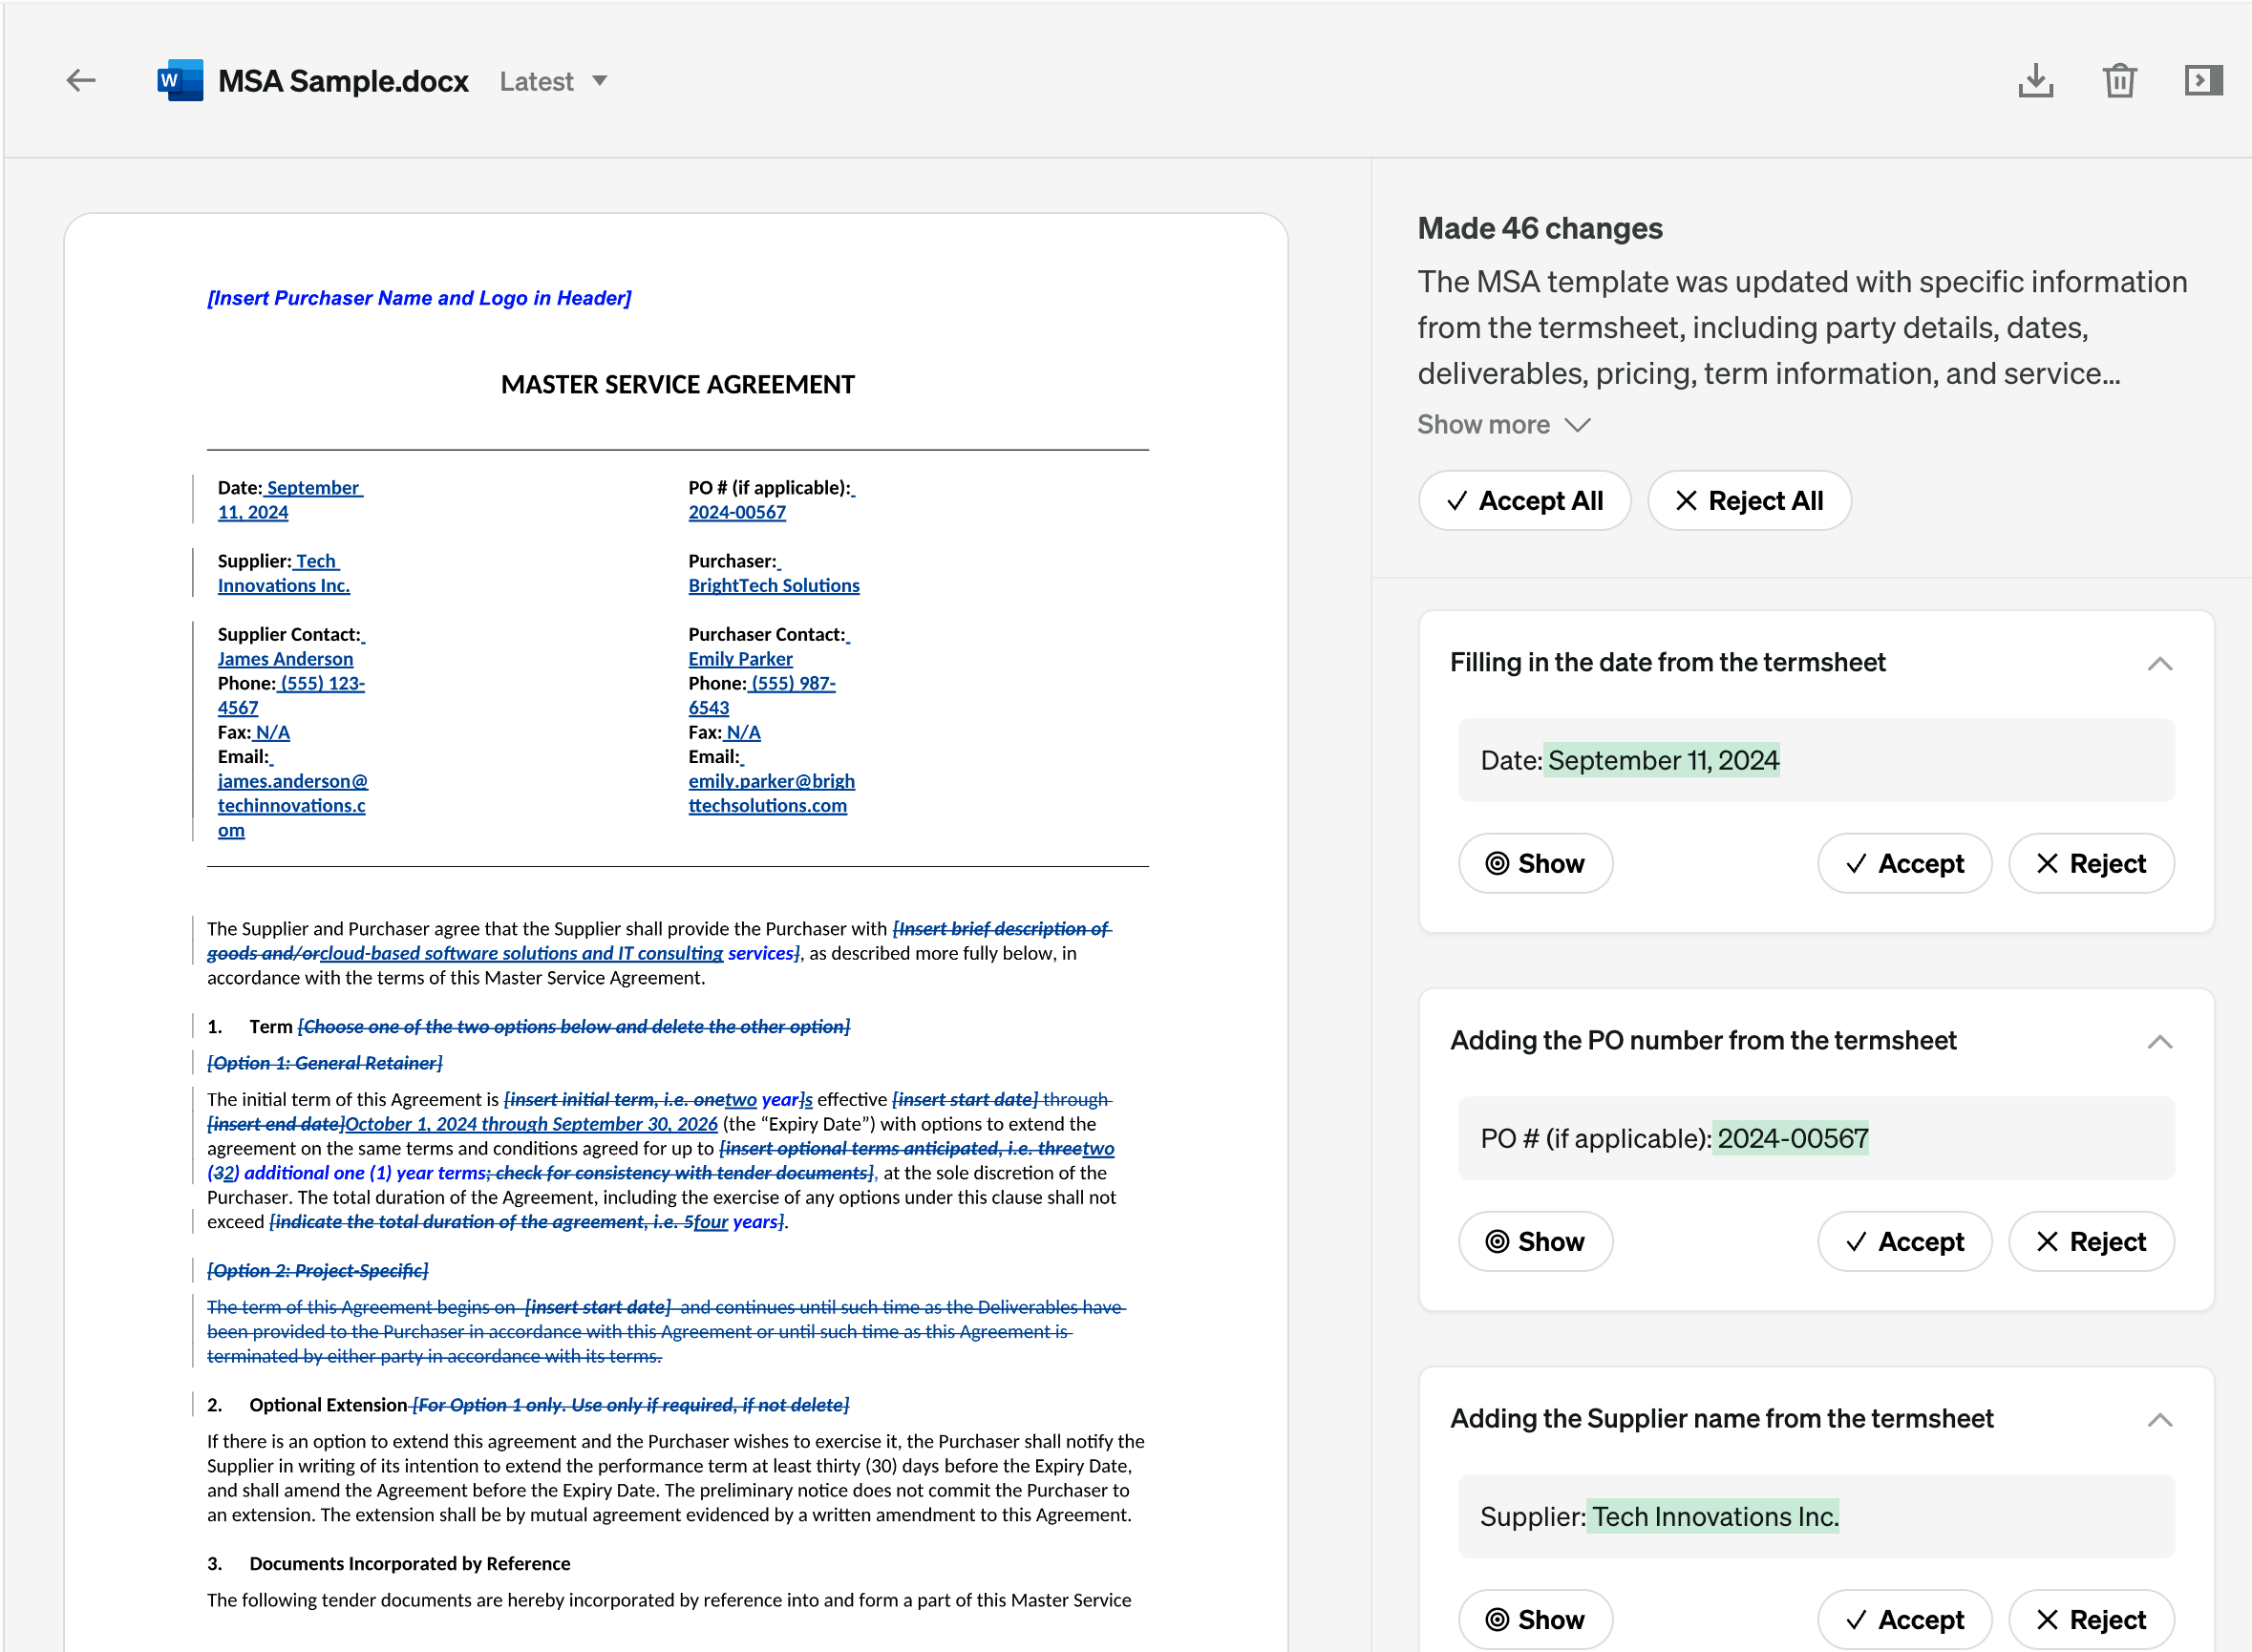The width and height of the screenshot is (2252, 1652).
Task: Click the Supplier: Tech Innovations Inc. preview box
Action: pos(1816,1516)
